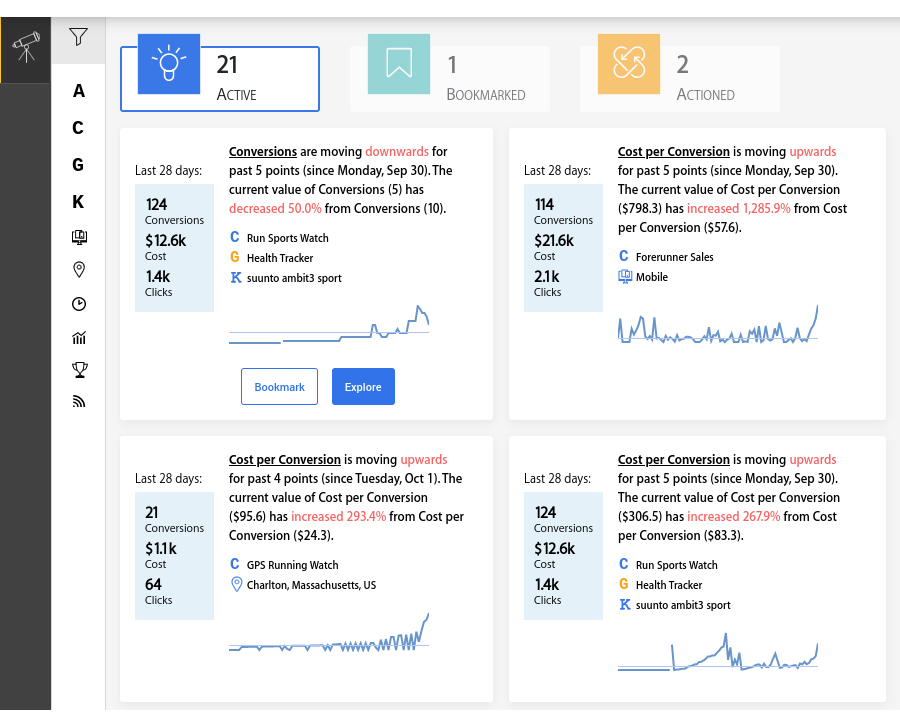The image size is (900, 727).
Task: Select the trophy icon in the sidebar
Action: (x=80, y=370)
